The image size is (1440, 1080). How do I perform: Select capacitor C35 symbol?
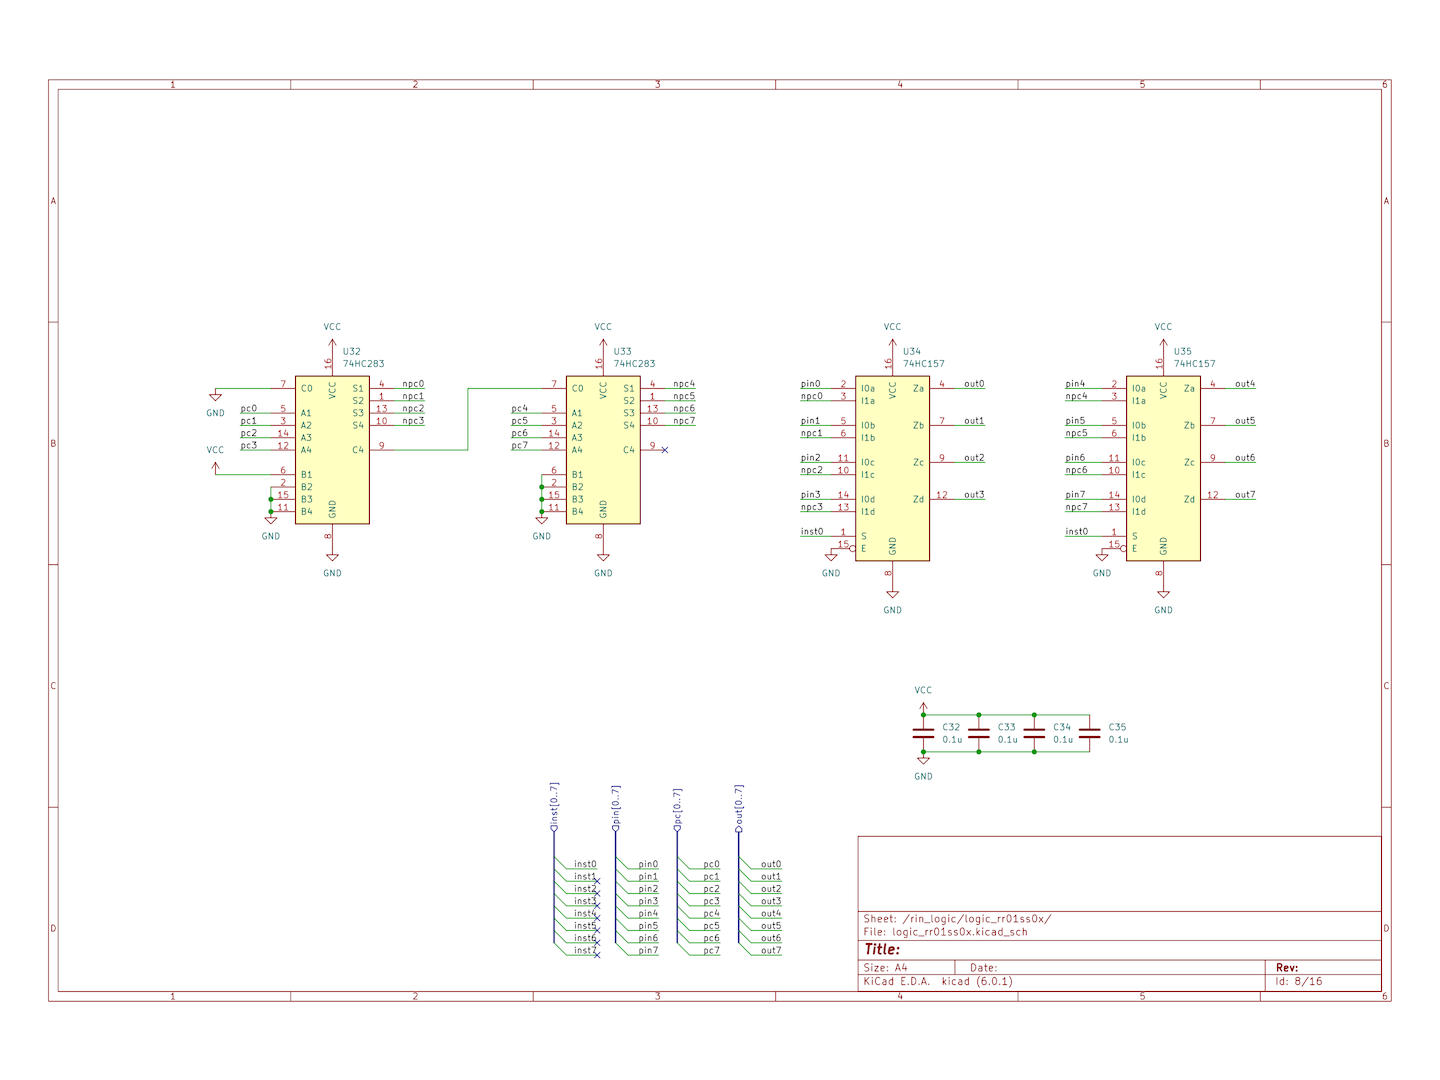tap(1090, 734)
